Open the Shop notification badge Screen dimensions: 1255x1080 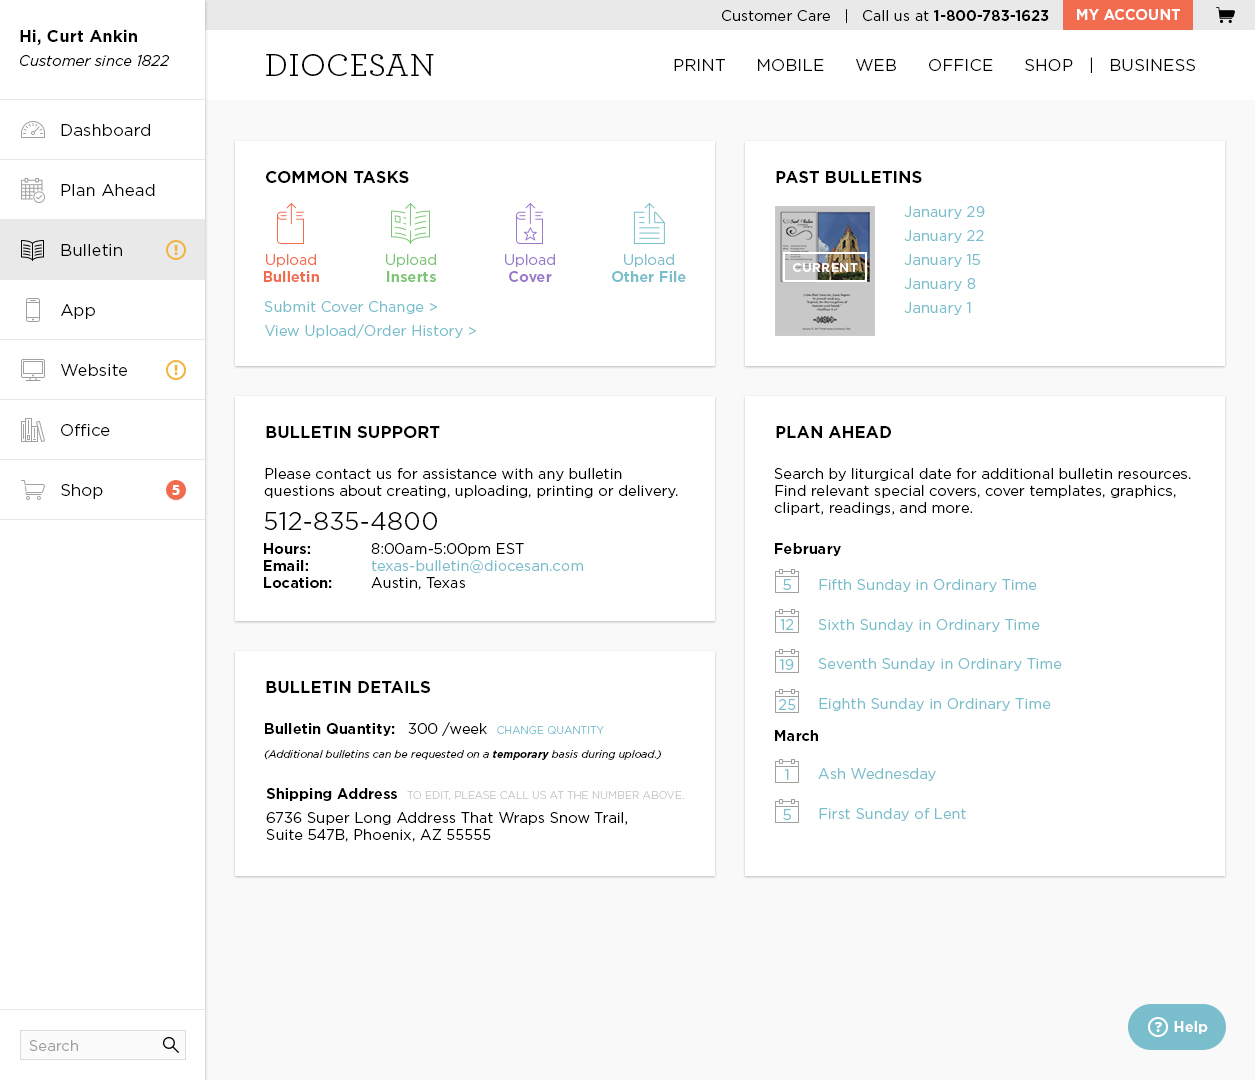(176, 490)
